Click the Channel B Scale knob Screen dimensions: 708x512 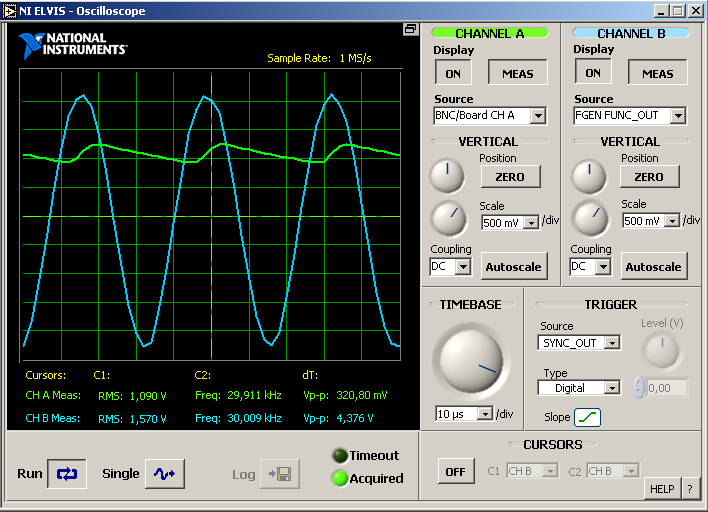[590, 218]
